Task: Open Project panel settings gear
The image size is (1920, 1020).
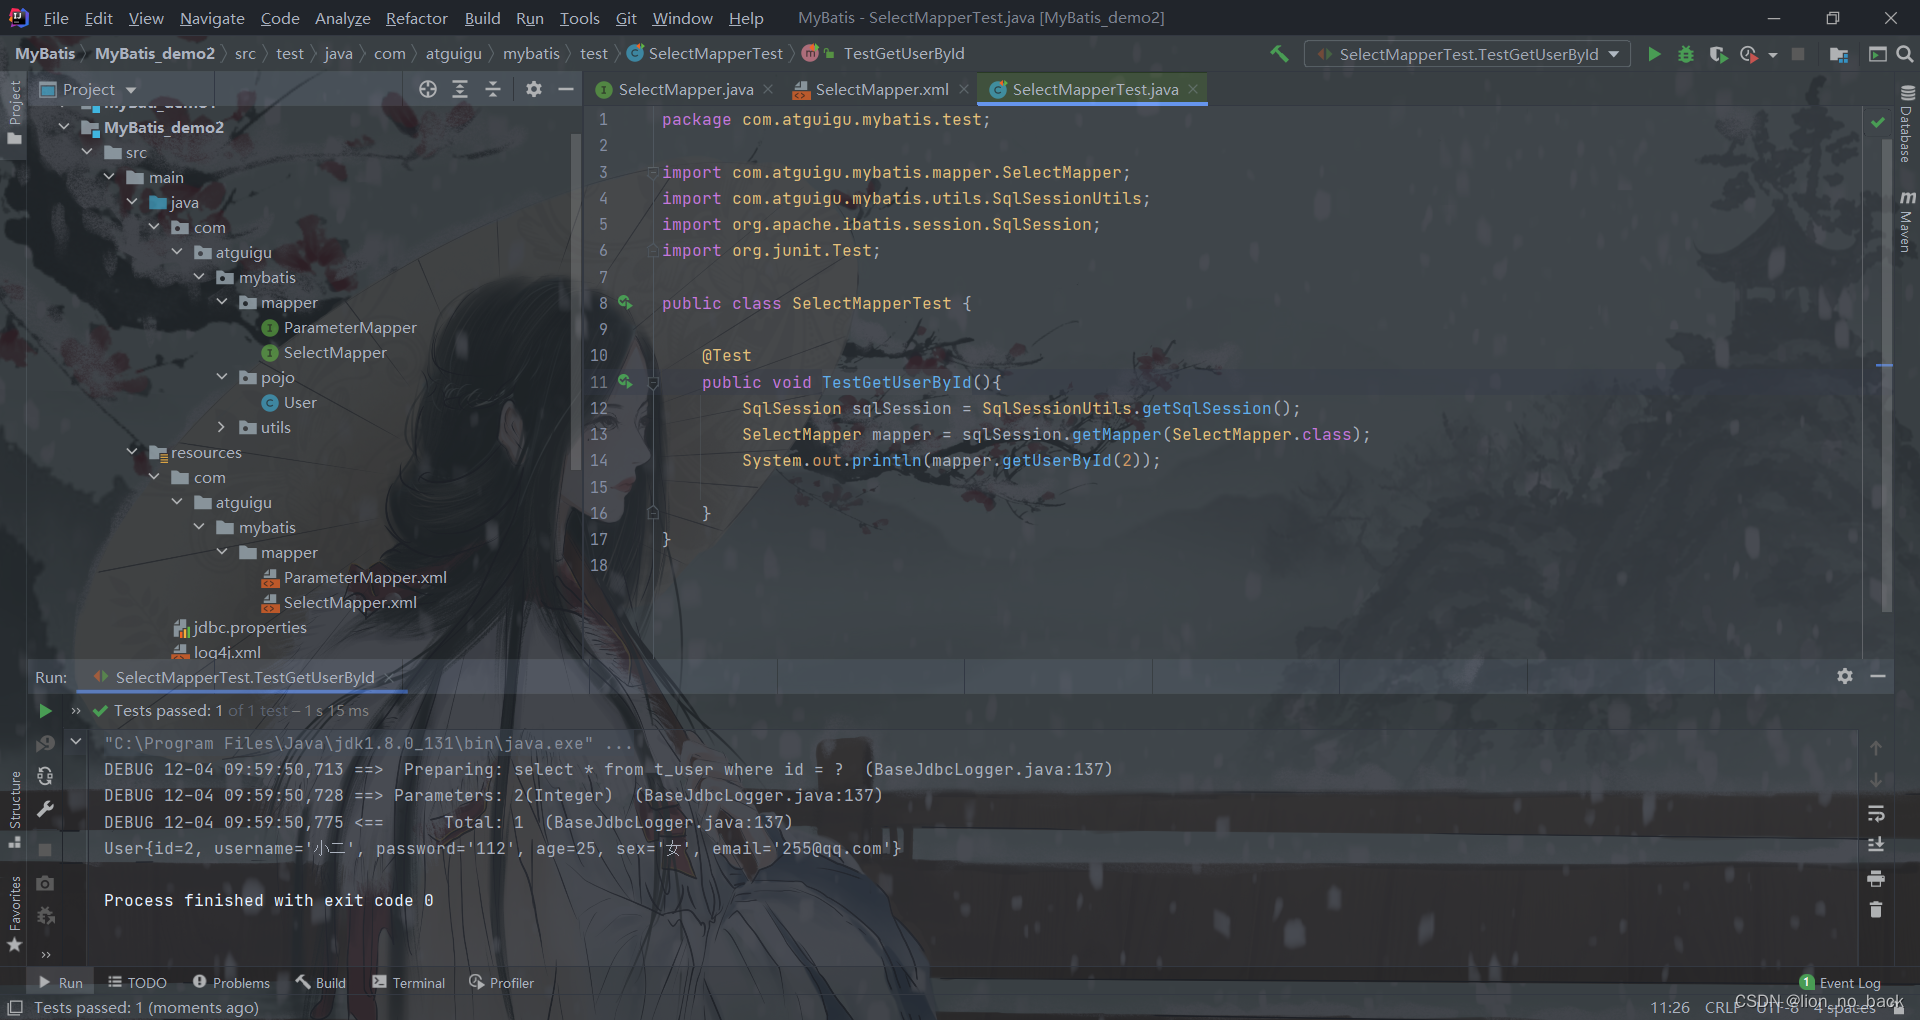Action: coord(534,89)
